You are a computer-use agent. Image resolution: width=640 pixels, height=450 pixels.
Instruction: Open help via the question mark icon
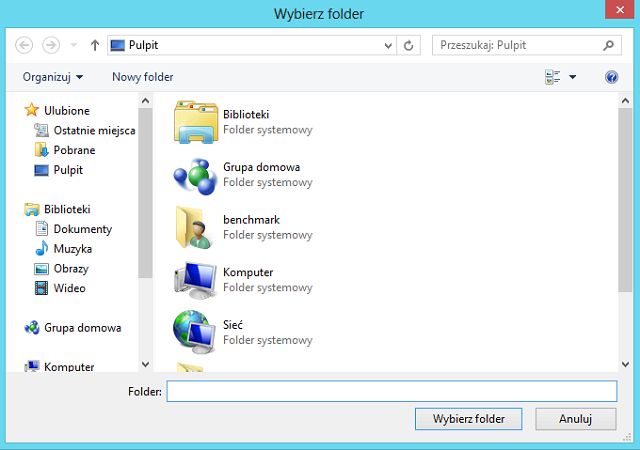[x=611, y=77]
